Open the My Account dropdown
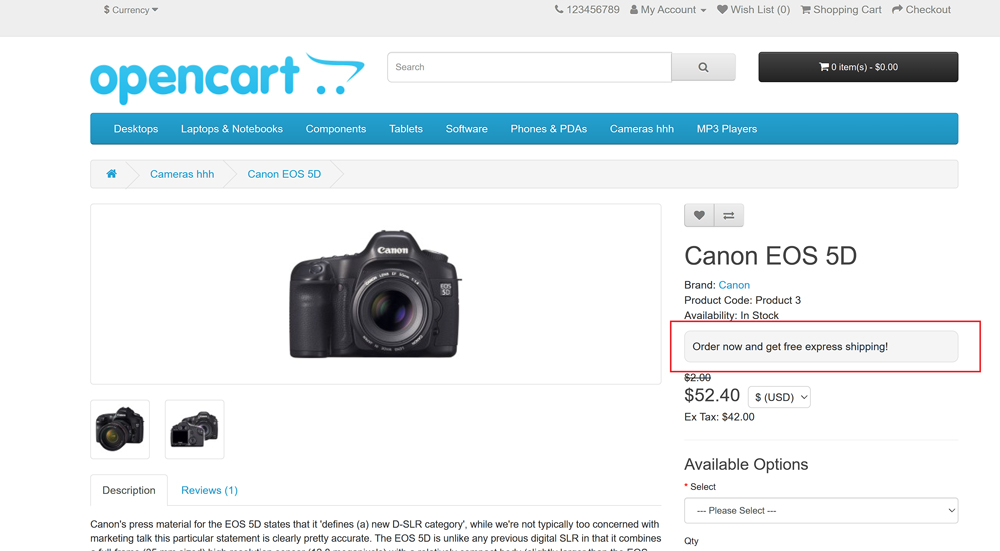1000x551 pixels. click(x=668, y=10)
